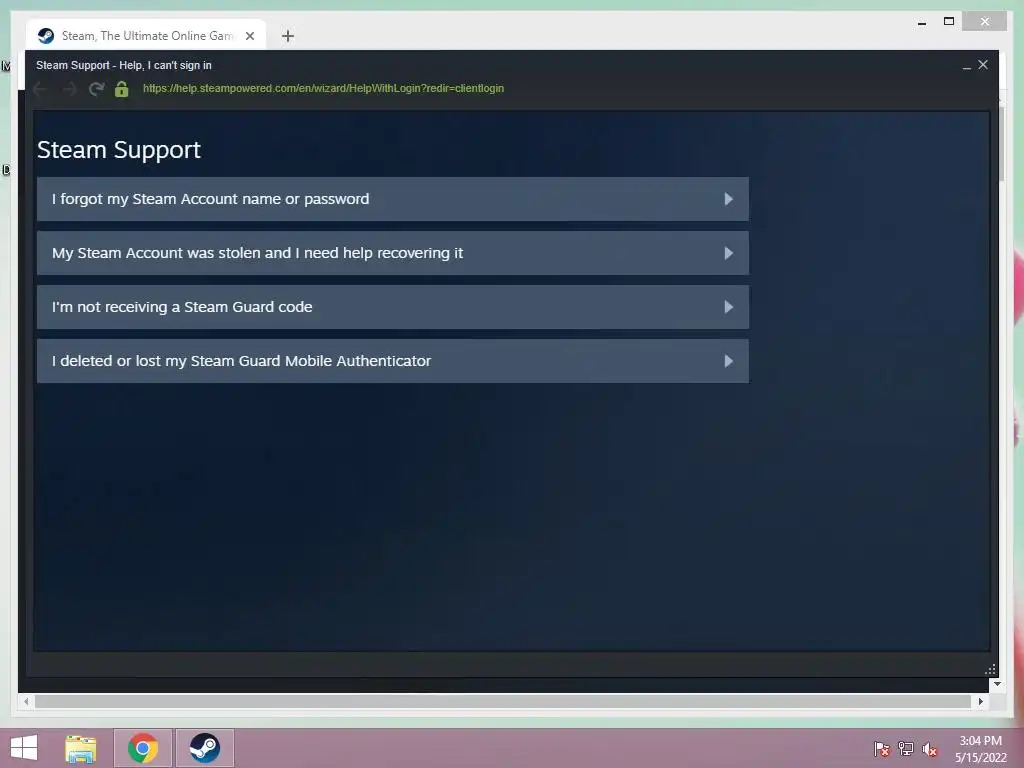This screenshot has width=1024, height=768.
Task: Open a new tab with plus button
Action: point(287,36)
